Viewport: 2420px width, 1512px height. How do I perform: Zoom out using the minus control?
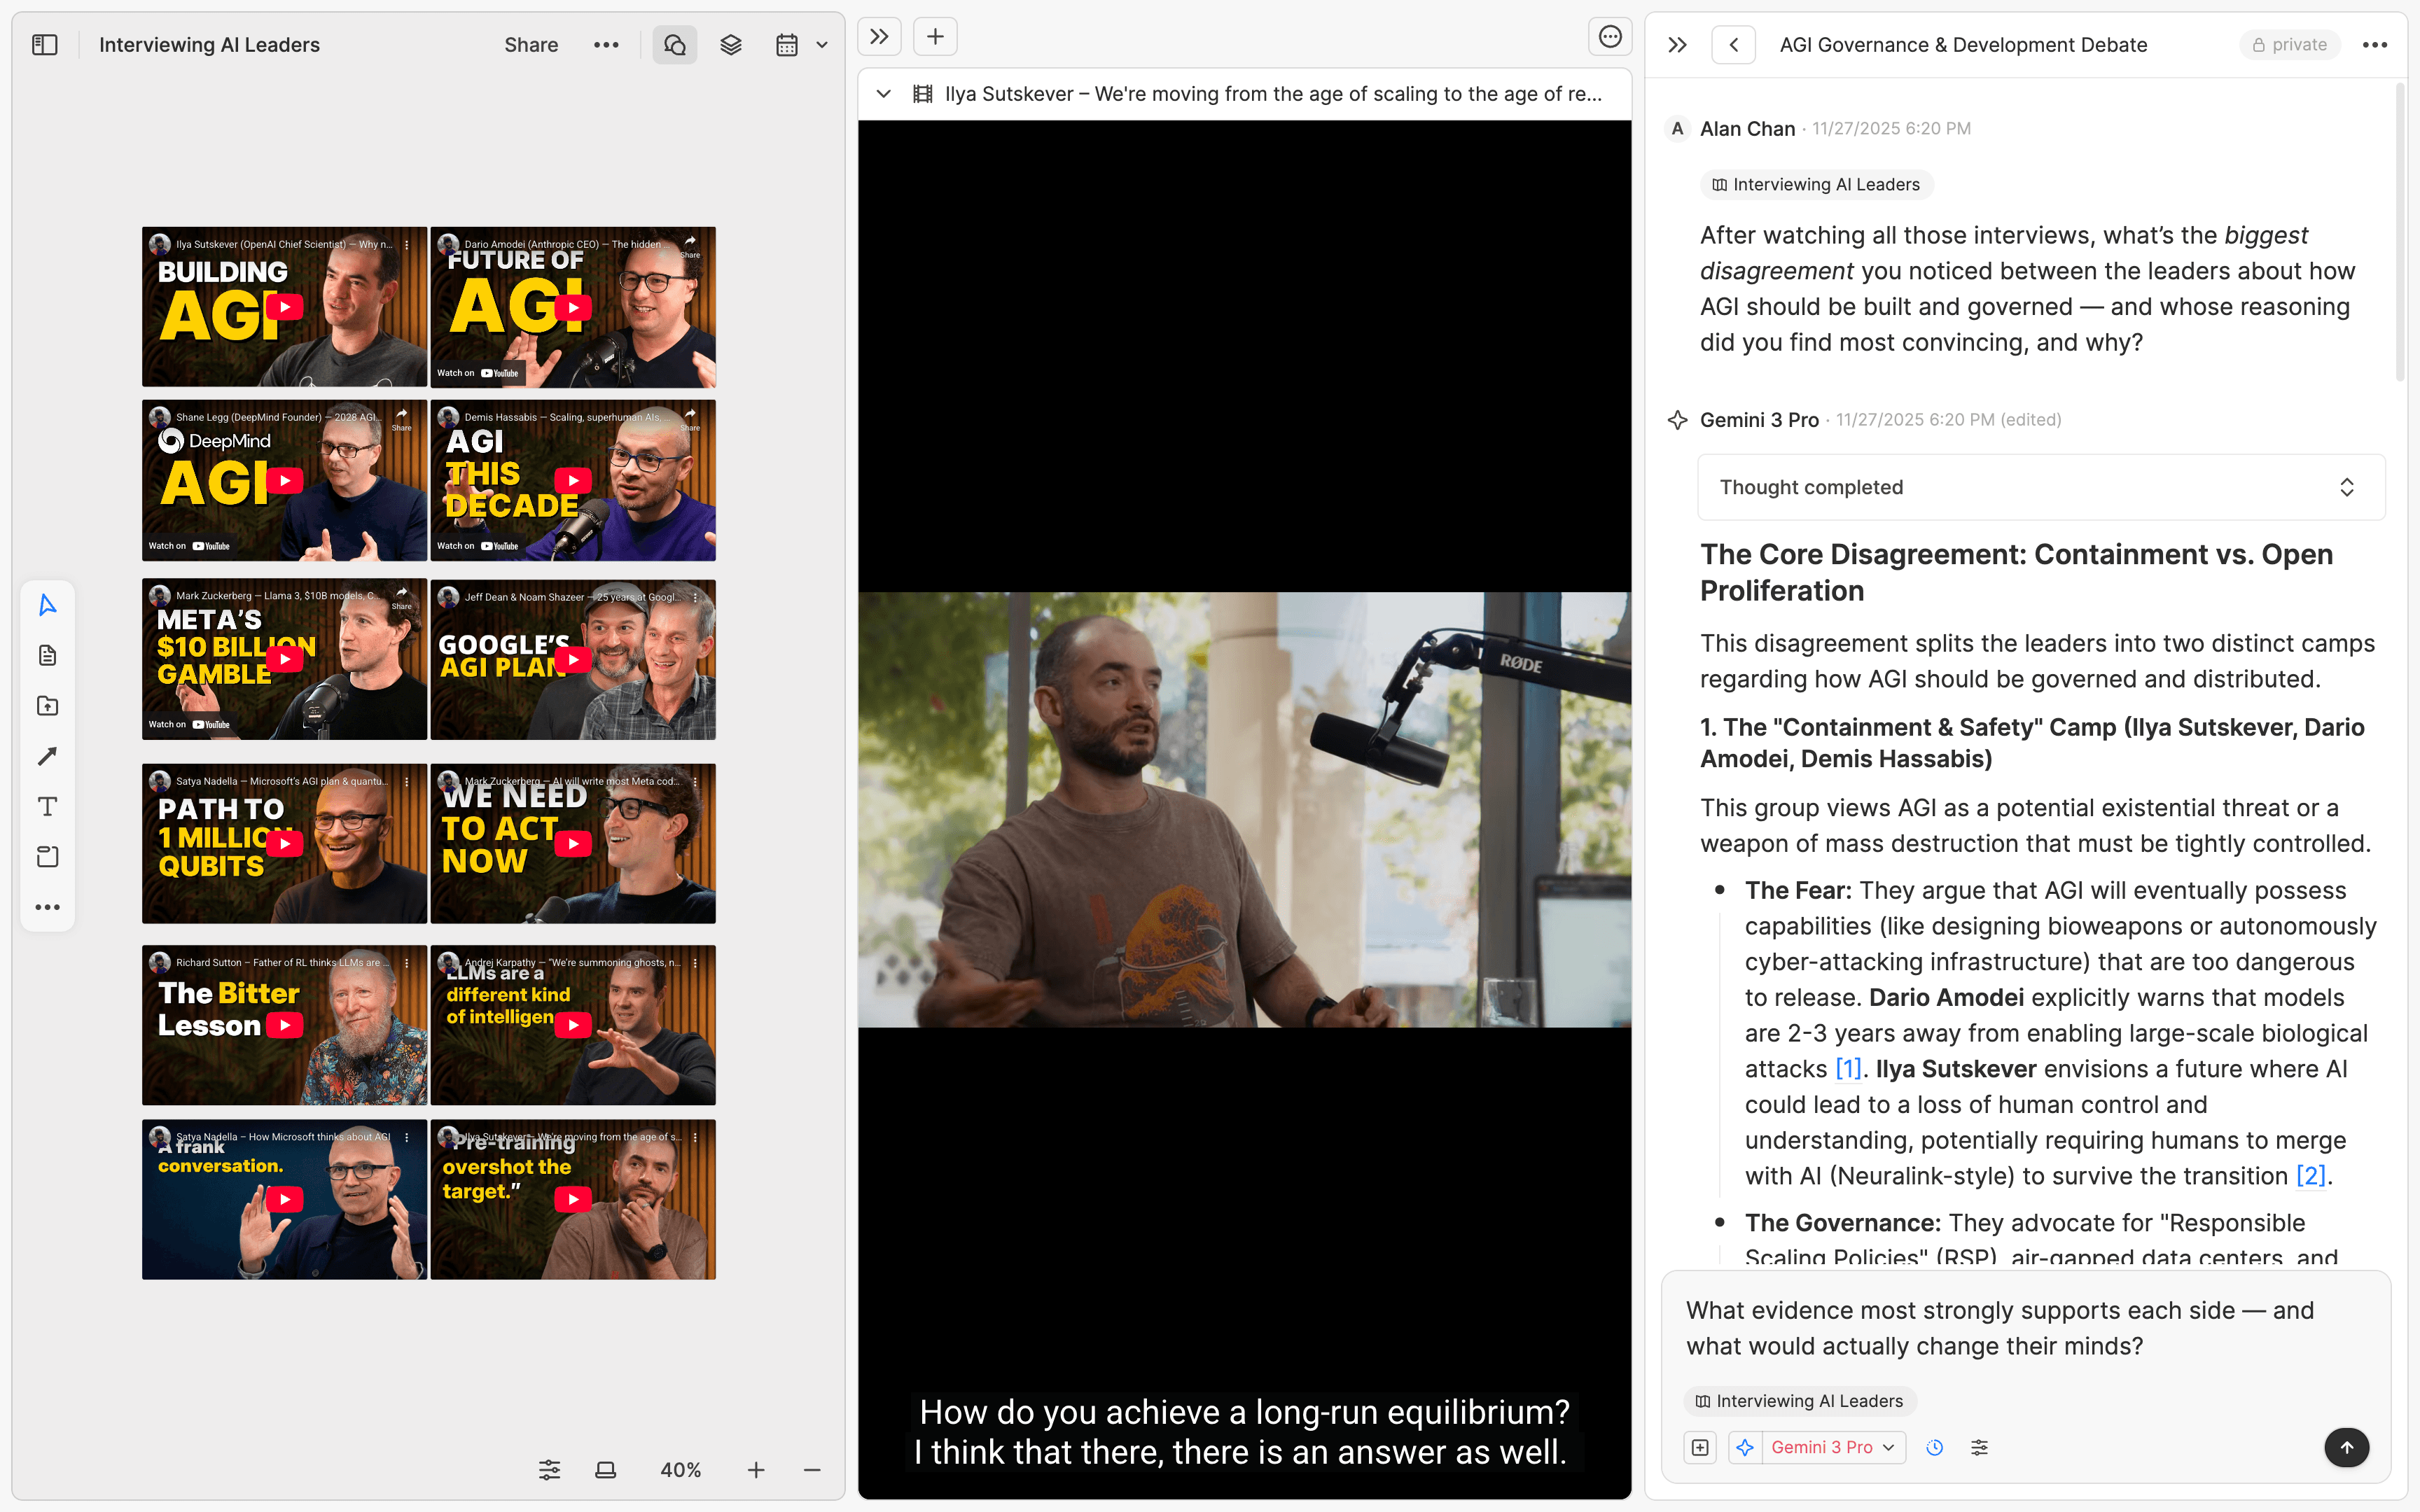click(811, 1469)
